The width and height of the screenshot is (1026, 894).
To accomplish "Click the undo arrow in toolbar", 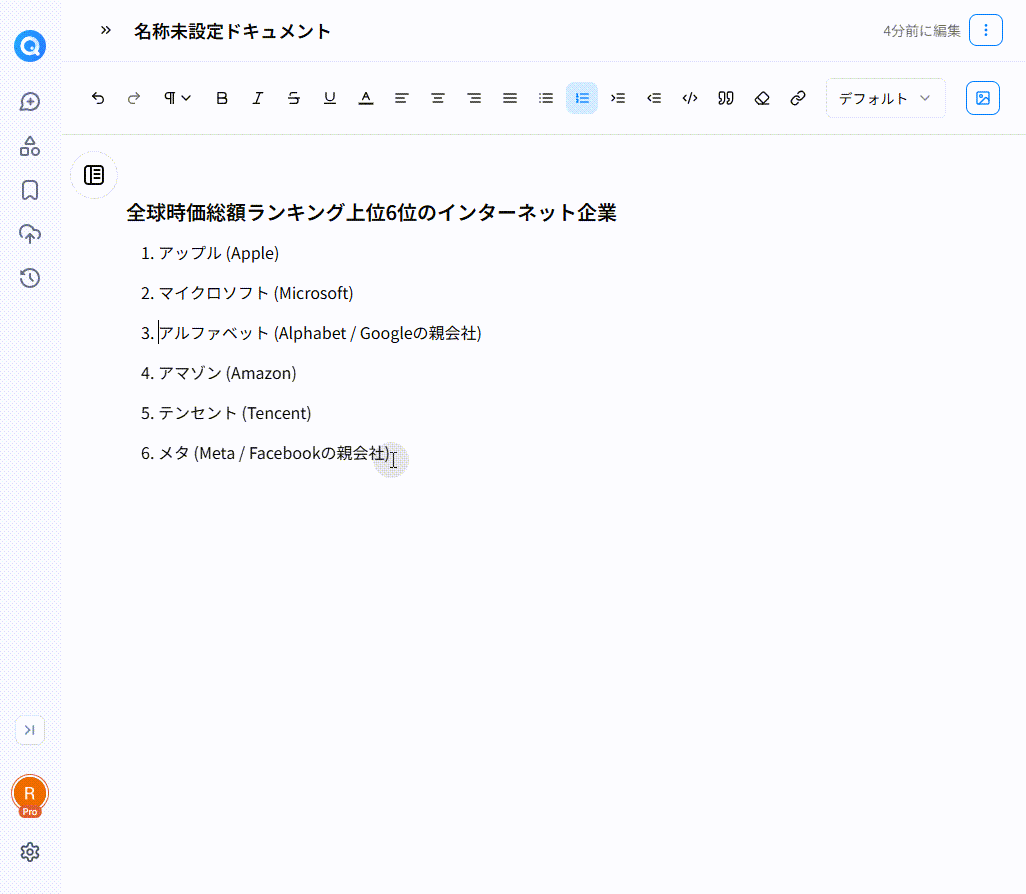I will pyautogui.click(x=97, y=98).
